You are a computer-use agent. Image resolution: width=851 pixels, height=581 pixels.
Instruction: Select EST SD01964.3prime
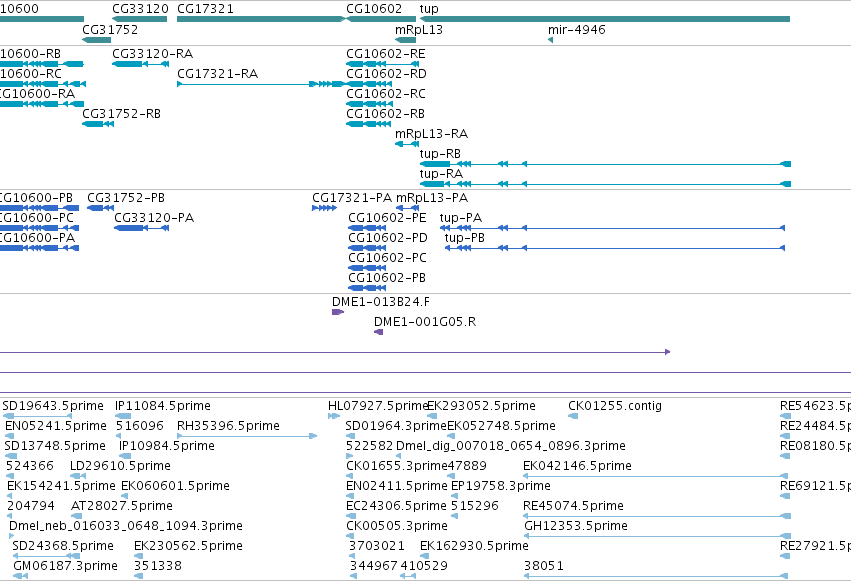pyautogui.click(x=396, y=426)
